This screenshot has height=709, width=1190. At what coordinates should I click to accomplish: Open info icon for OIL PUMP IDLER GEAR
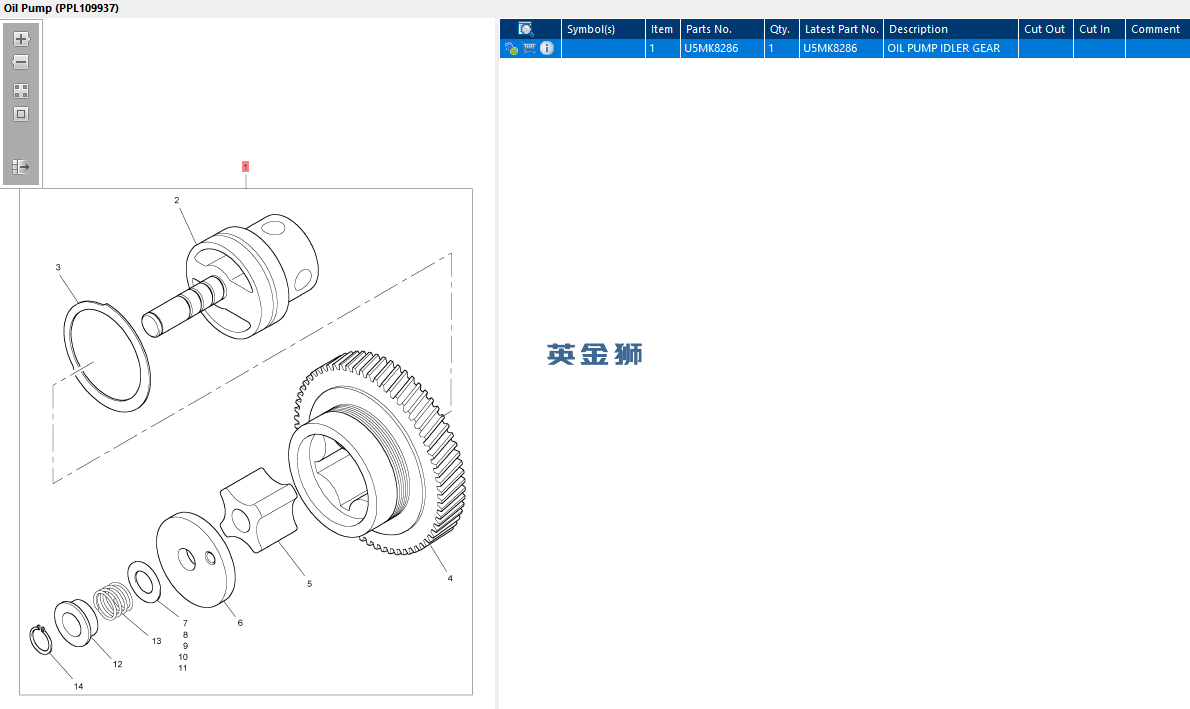[x=547, y=48]
